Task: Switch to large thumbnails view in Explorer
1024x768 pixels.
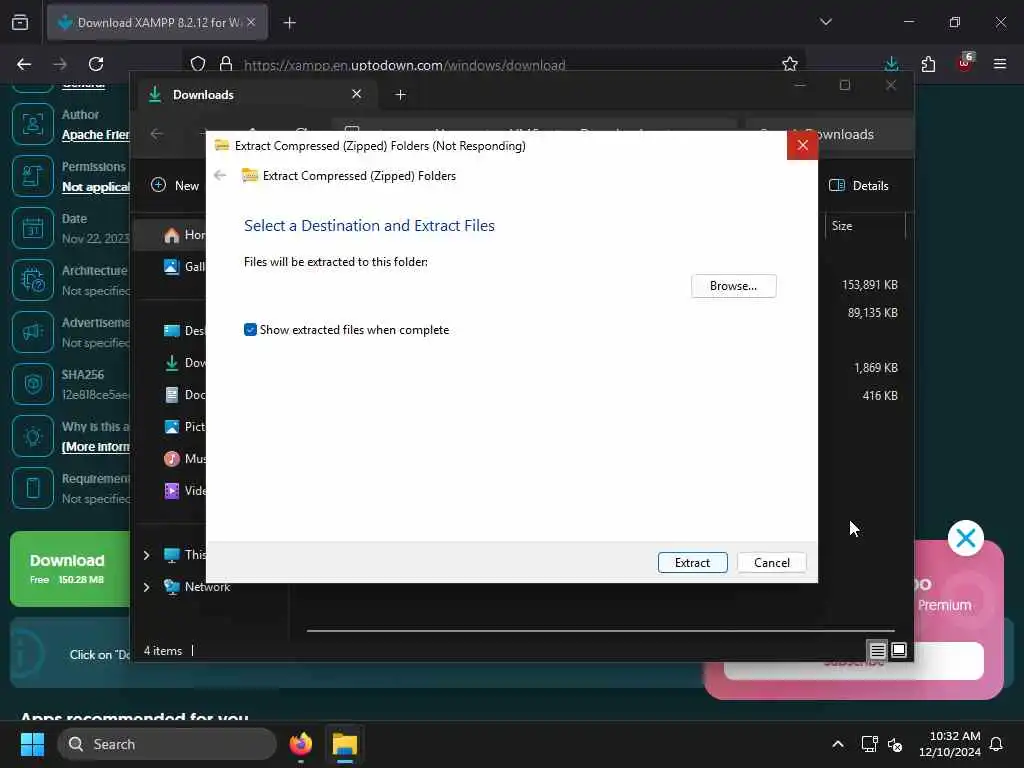Action: point(899,650)
